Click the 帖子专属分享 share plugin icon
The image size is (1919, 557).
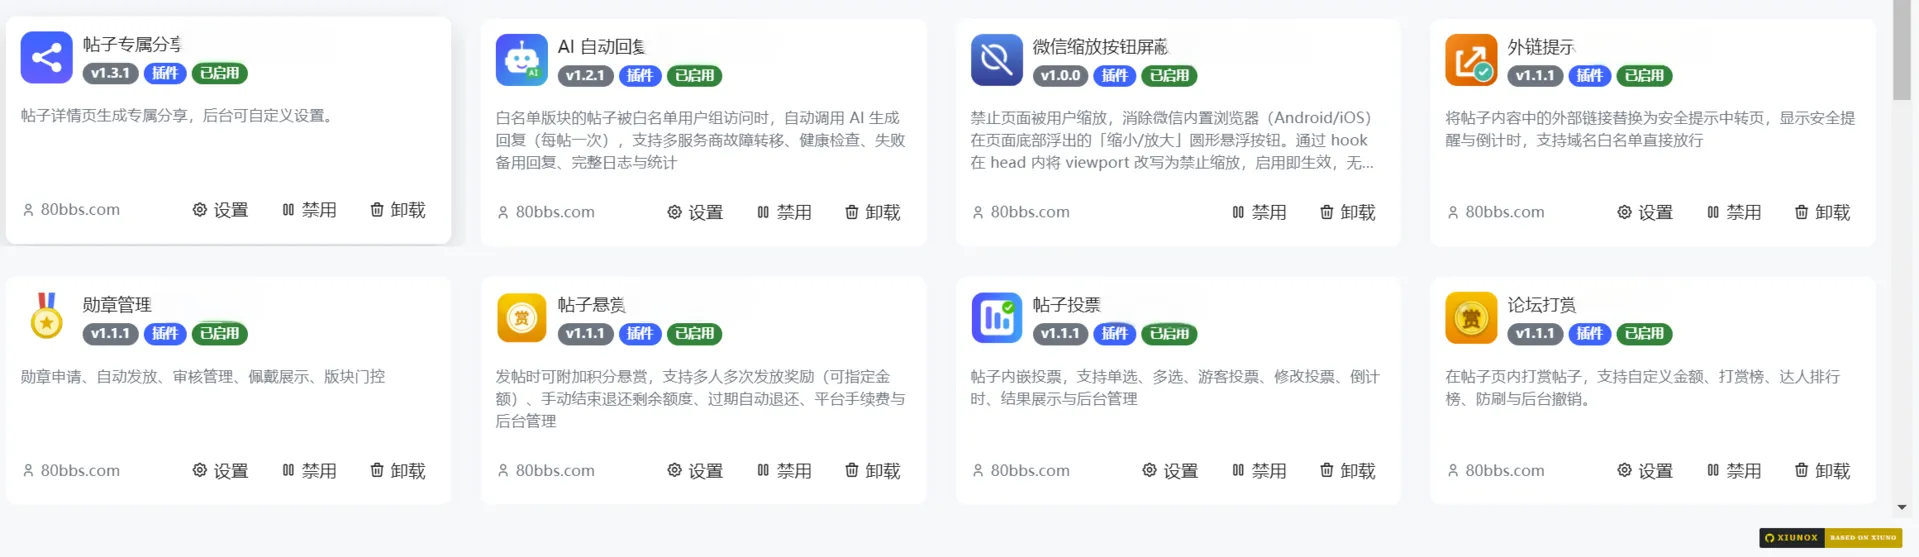[46, 57]
